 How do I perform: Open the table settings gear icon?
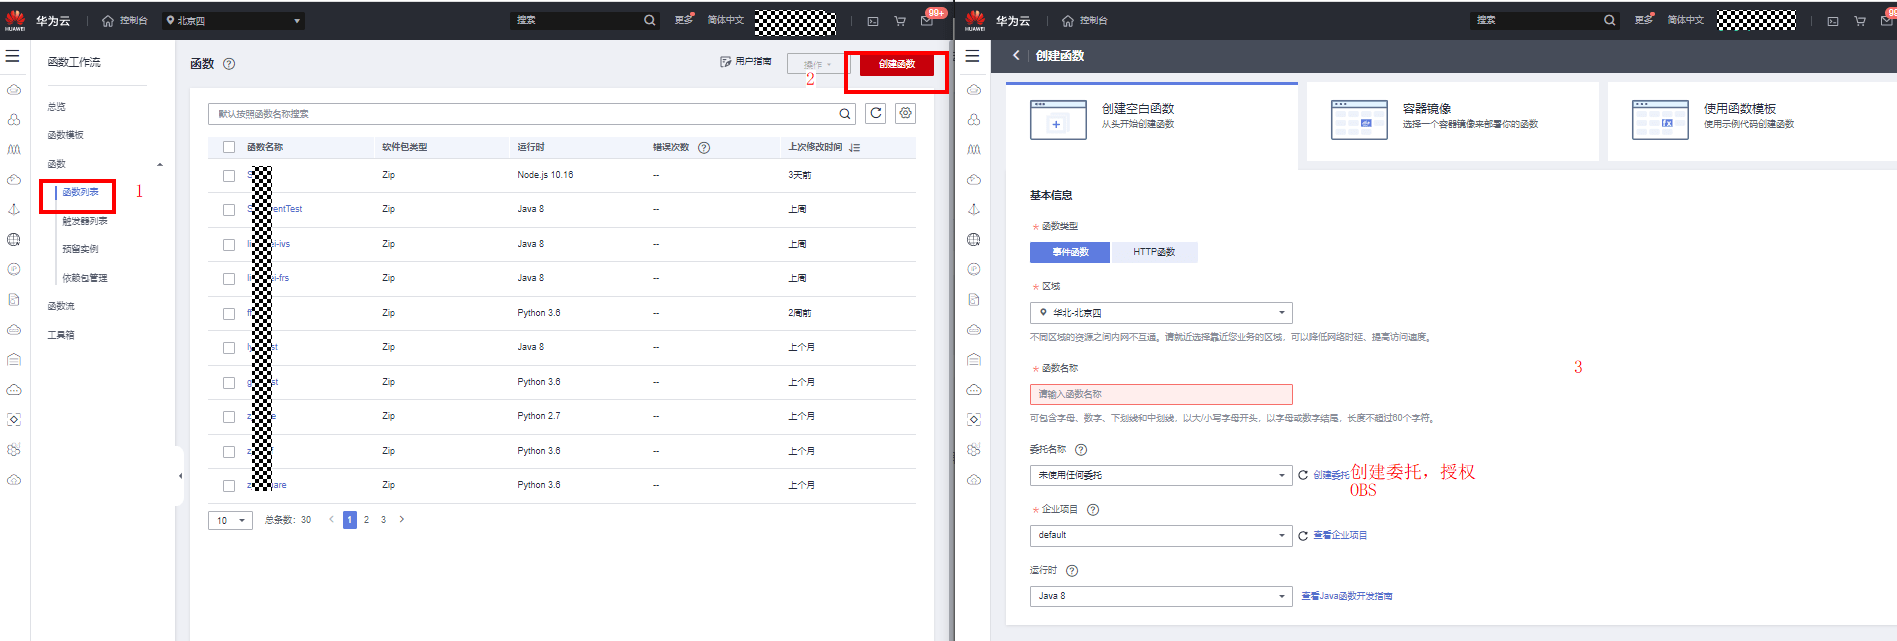point(906,113)
